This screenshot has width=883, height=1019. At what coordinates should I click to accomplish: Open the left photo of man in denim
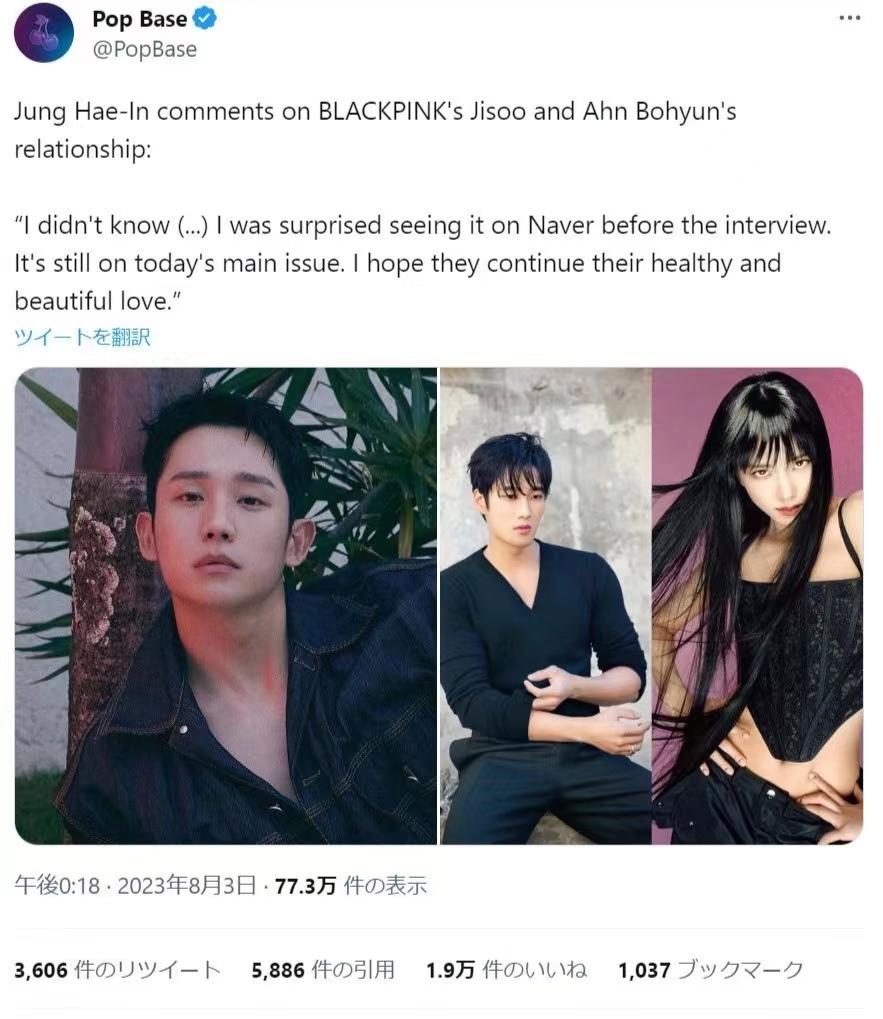point(225,606)
